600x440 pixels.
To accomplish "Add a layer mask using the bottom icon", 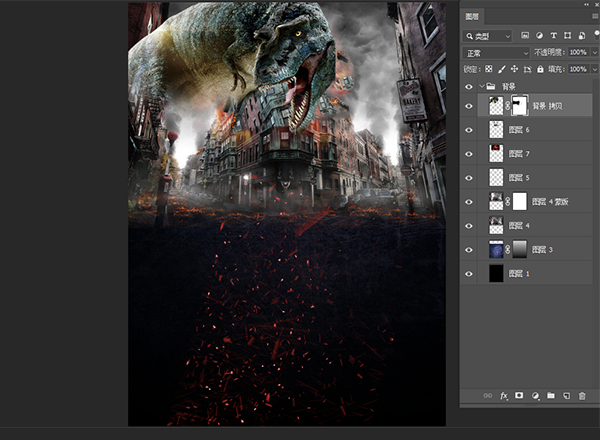I will click(x=519, y=396).
